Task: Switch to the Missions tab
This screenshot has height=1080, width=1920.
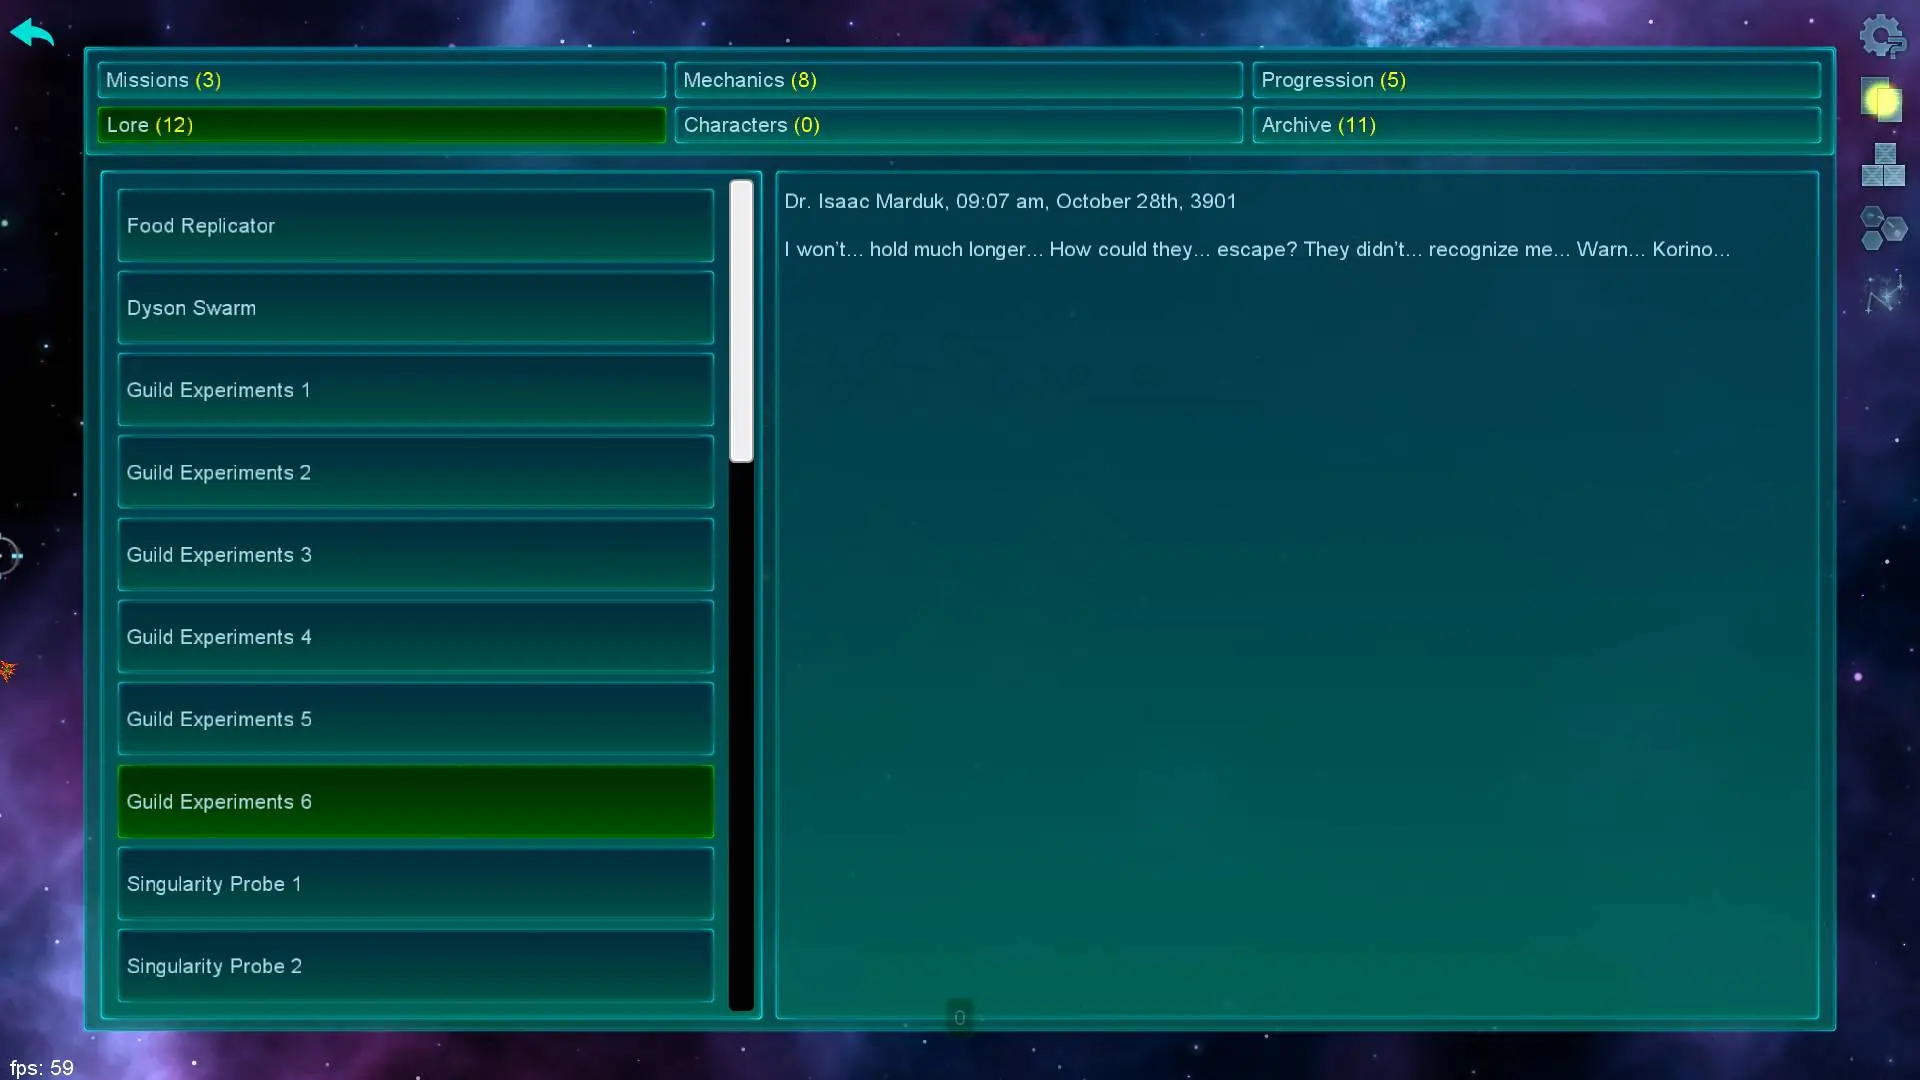Action: click(381, 80)
